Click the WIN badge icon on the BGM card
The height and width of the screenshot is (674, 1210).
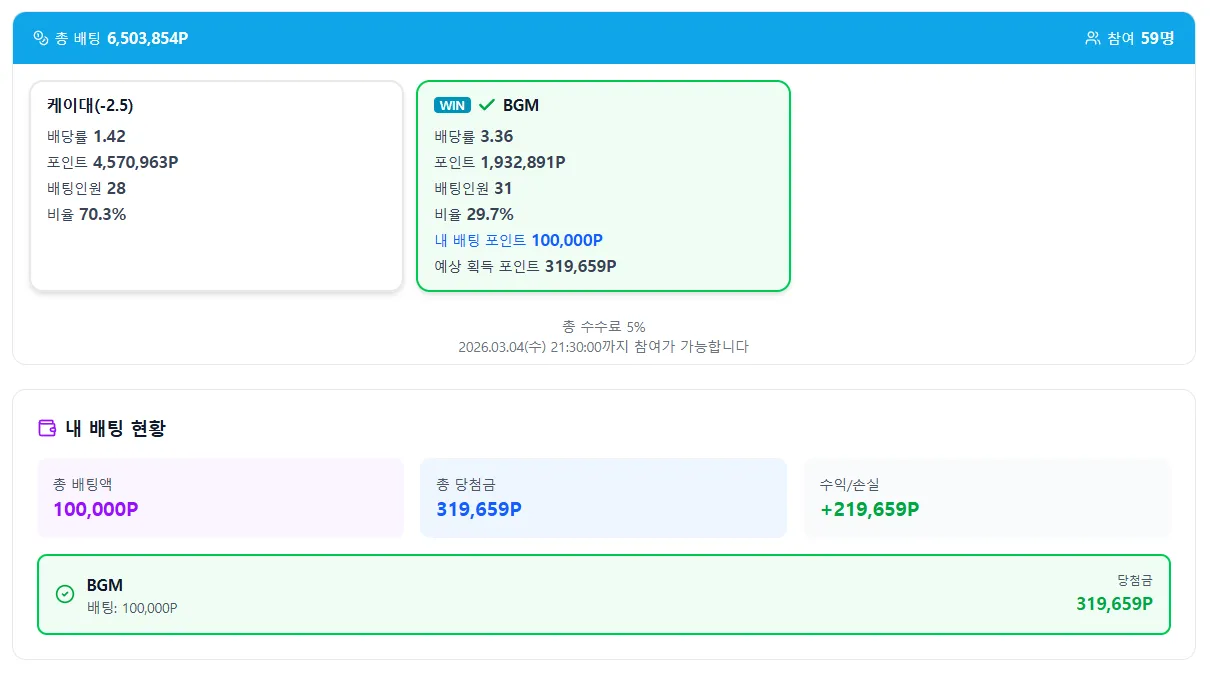[452, 104]
